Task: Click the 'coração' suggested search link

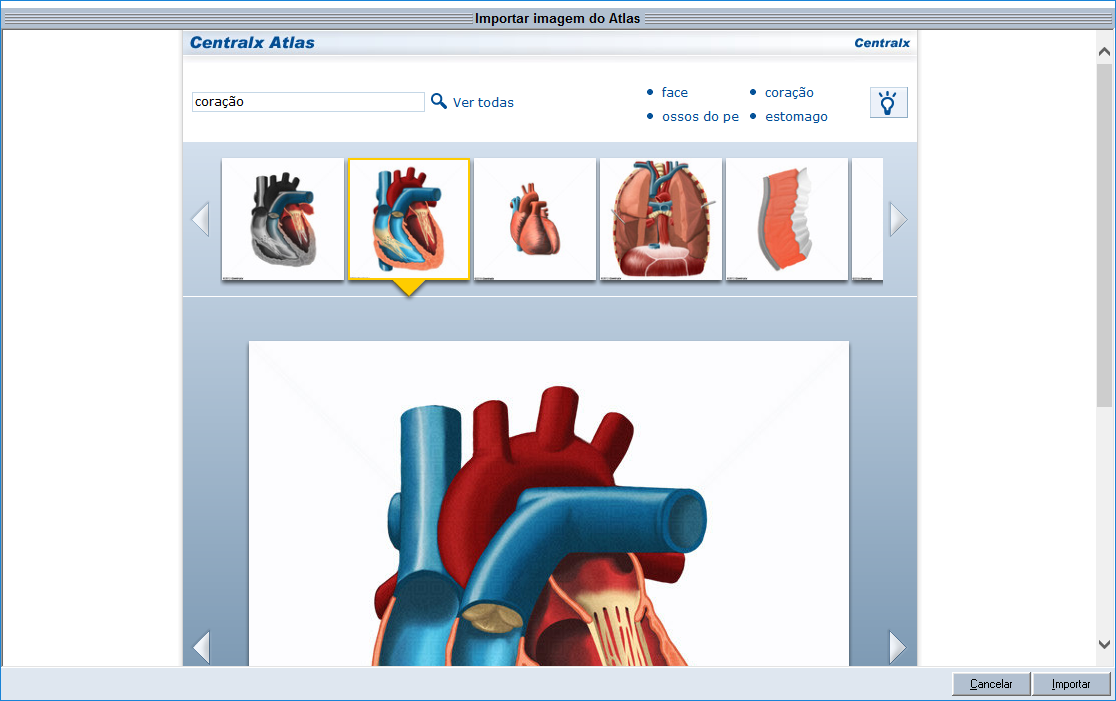Action: tap(789, 92)
